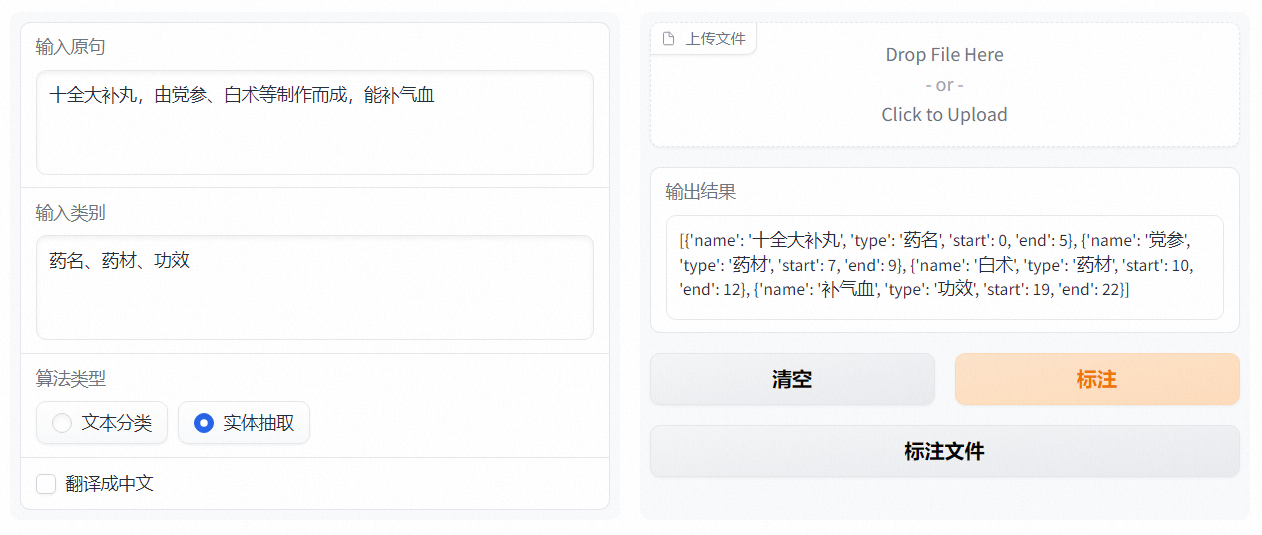Click the 算法类型 section label

[70, 379]
